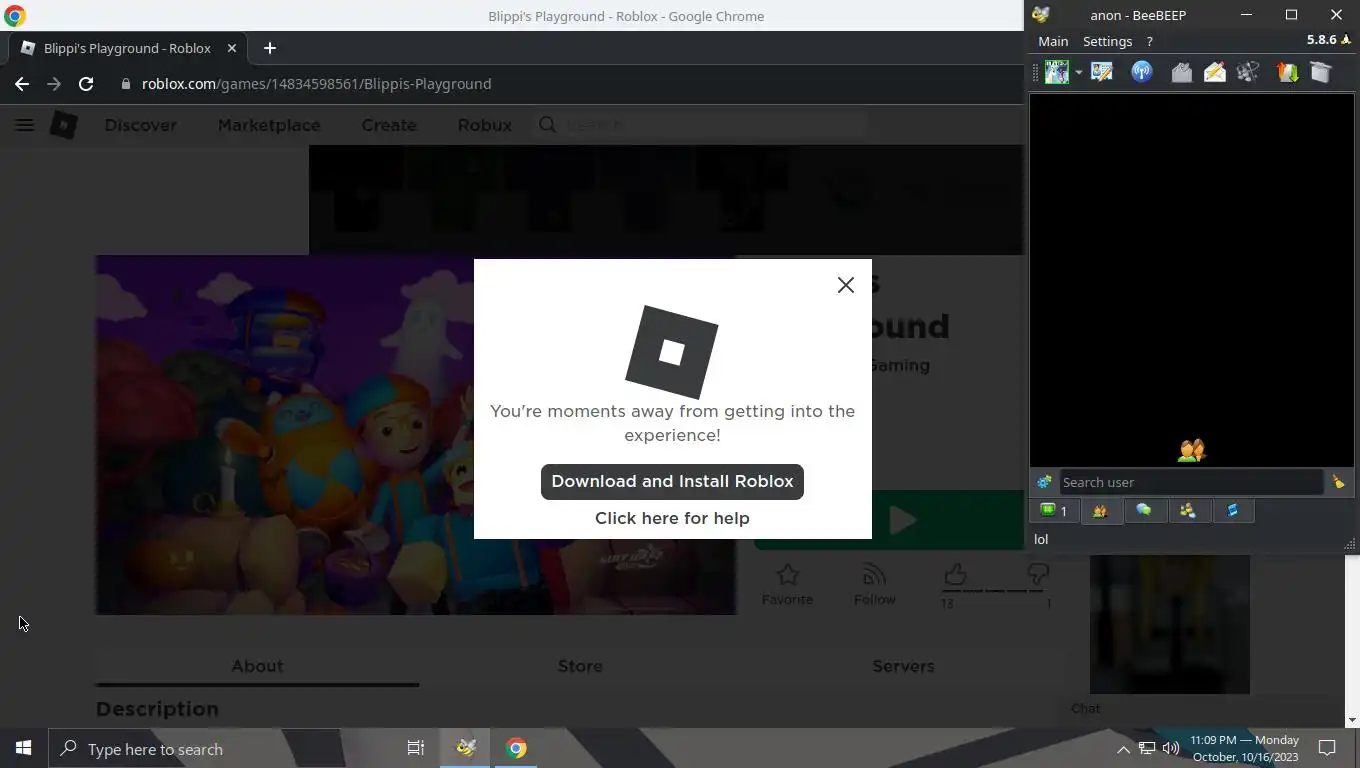Screen dimensions: 1360x768
Task: Click the envelope with pencil icon
Action: (x=1215, y=72)
